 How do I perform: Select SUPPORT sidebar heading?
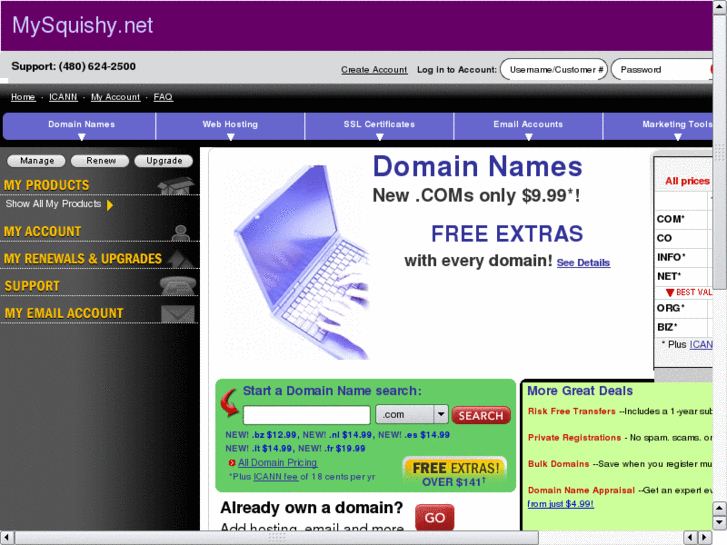coord(32,286)
